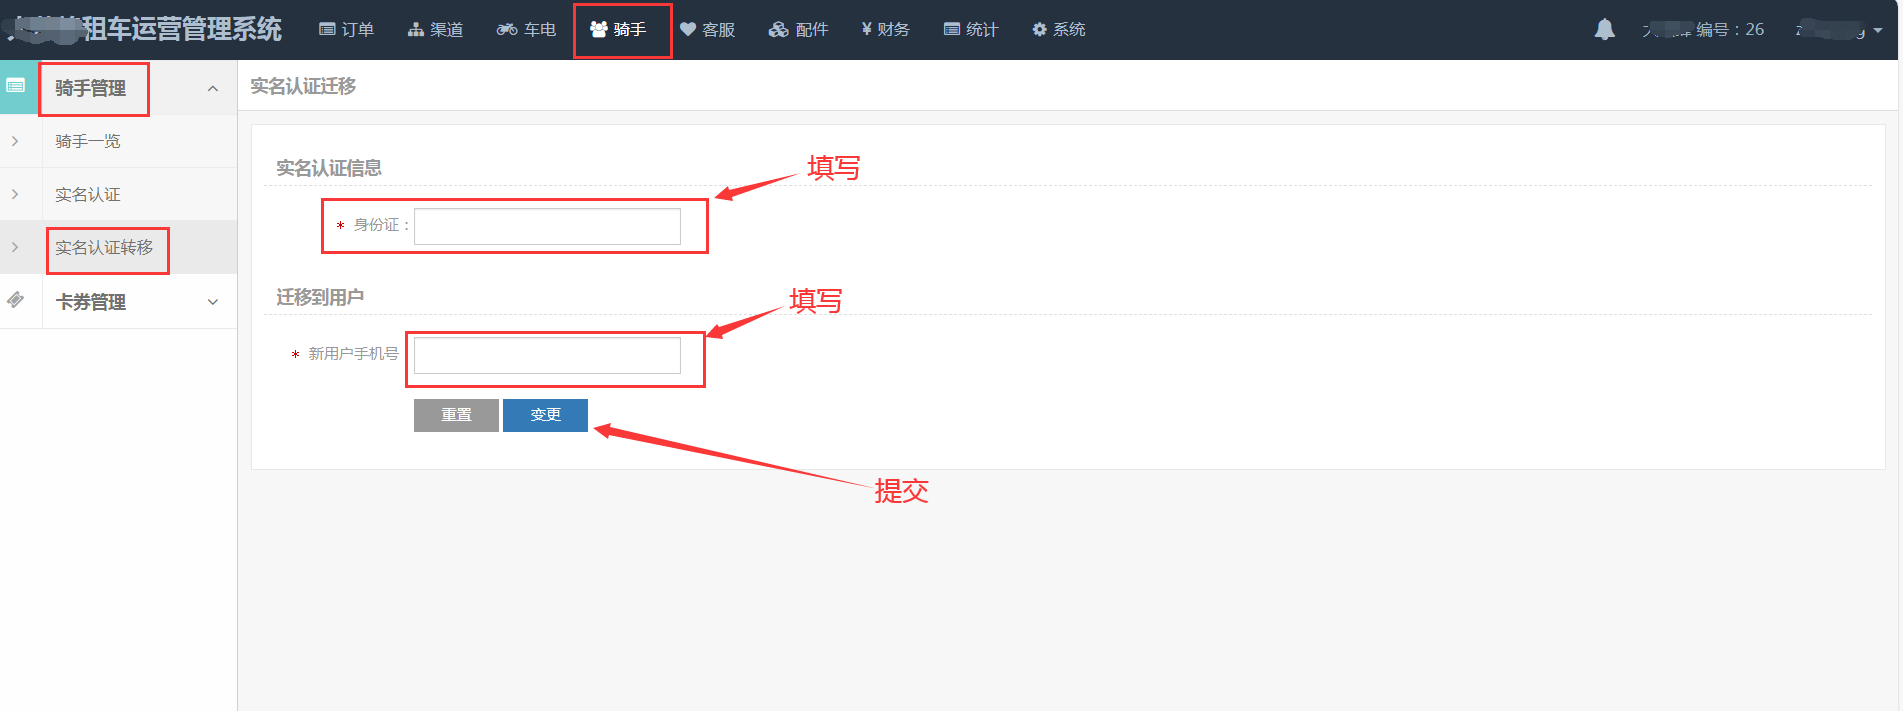Viewport: 1903px width, 711px height.
Task: Click the gray 重置 reset button
Action: click(x=456, y=415)
